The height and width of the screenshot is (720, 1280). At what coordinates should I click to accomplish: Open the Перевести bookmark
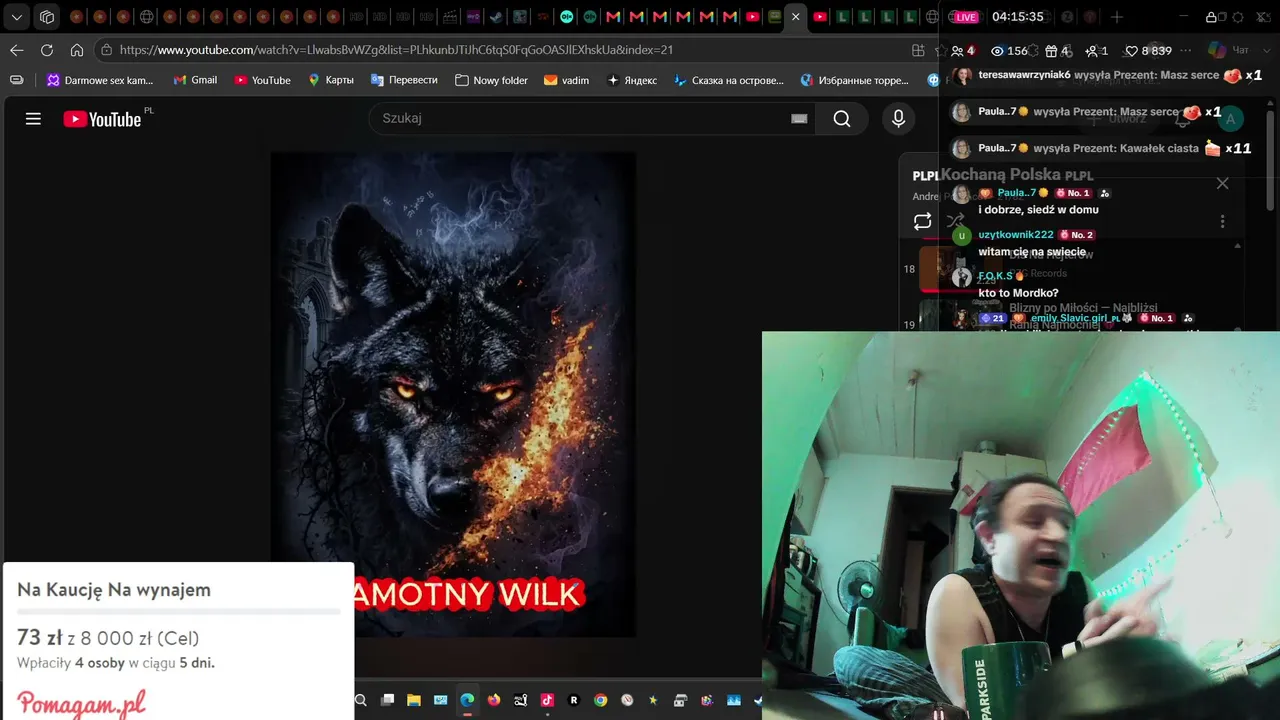[x=404, y=80]
